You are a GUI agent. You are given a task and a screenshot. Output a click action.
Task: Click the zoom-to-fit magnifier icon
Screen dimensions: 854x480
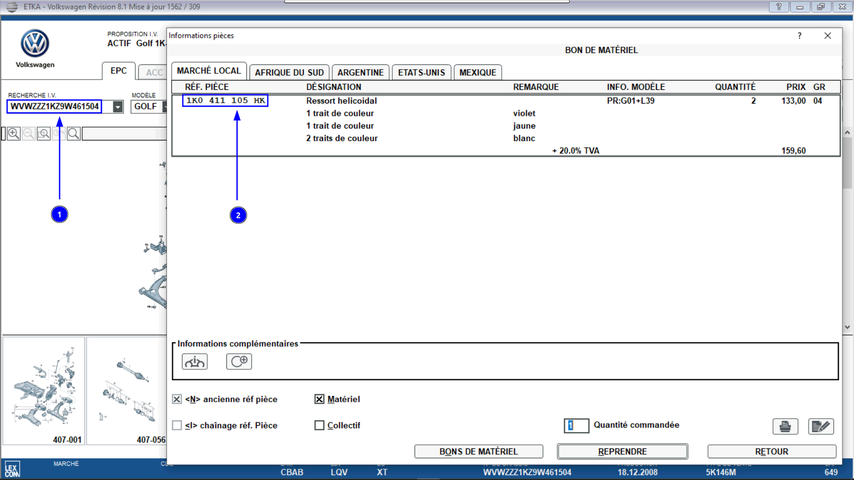(x=44, y=133)
